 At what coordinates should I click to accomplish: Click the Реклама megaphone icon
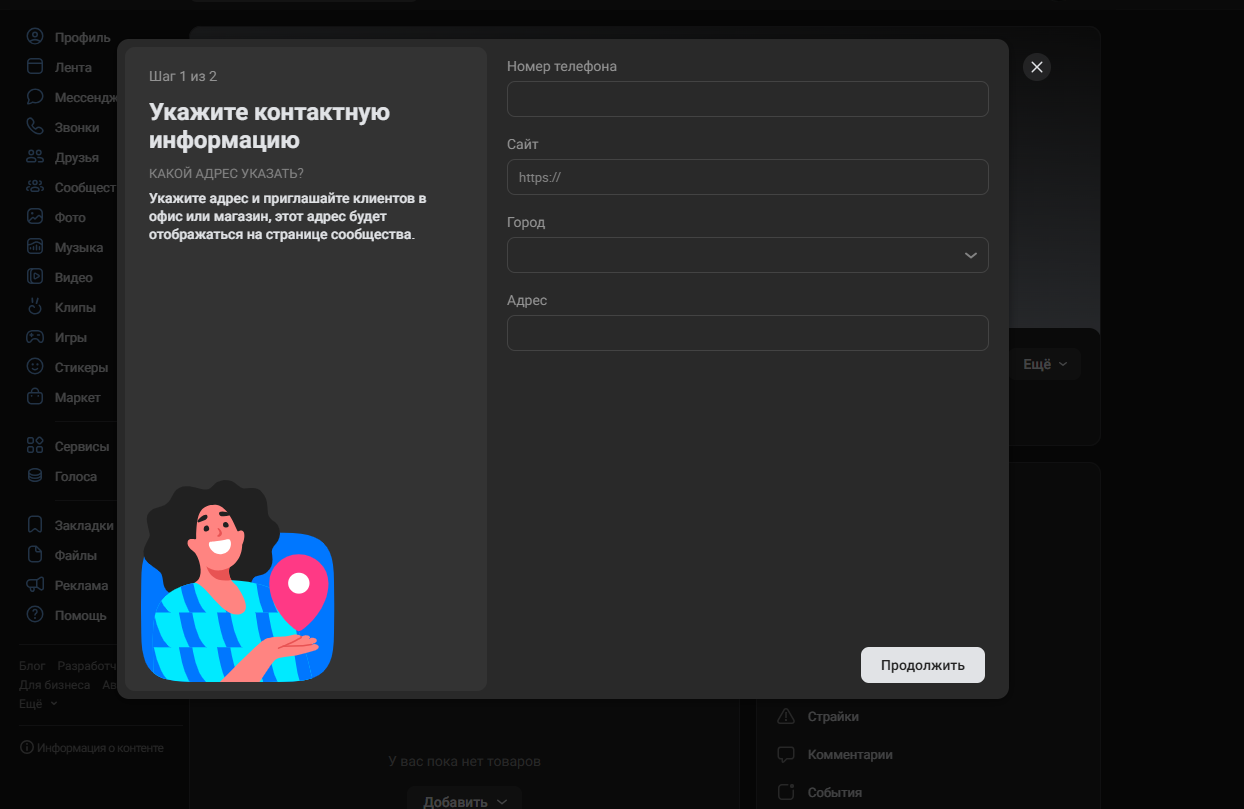(35, 585)
